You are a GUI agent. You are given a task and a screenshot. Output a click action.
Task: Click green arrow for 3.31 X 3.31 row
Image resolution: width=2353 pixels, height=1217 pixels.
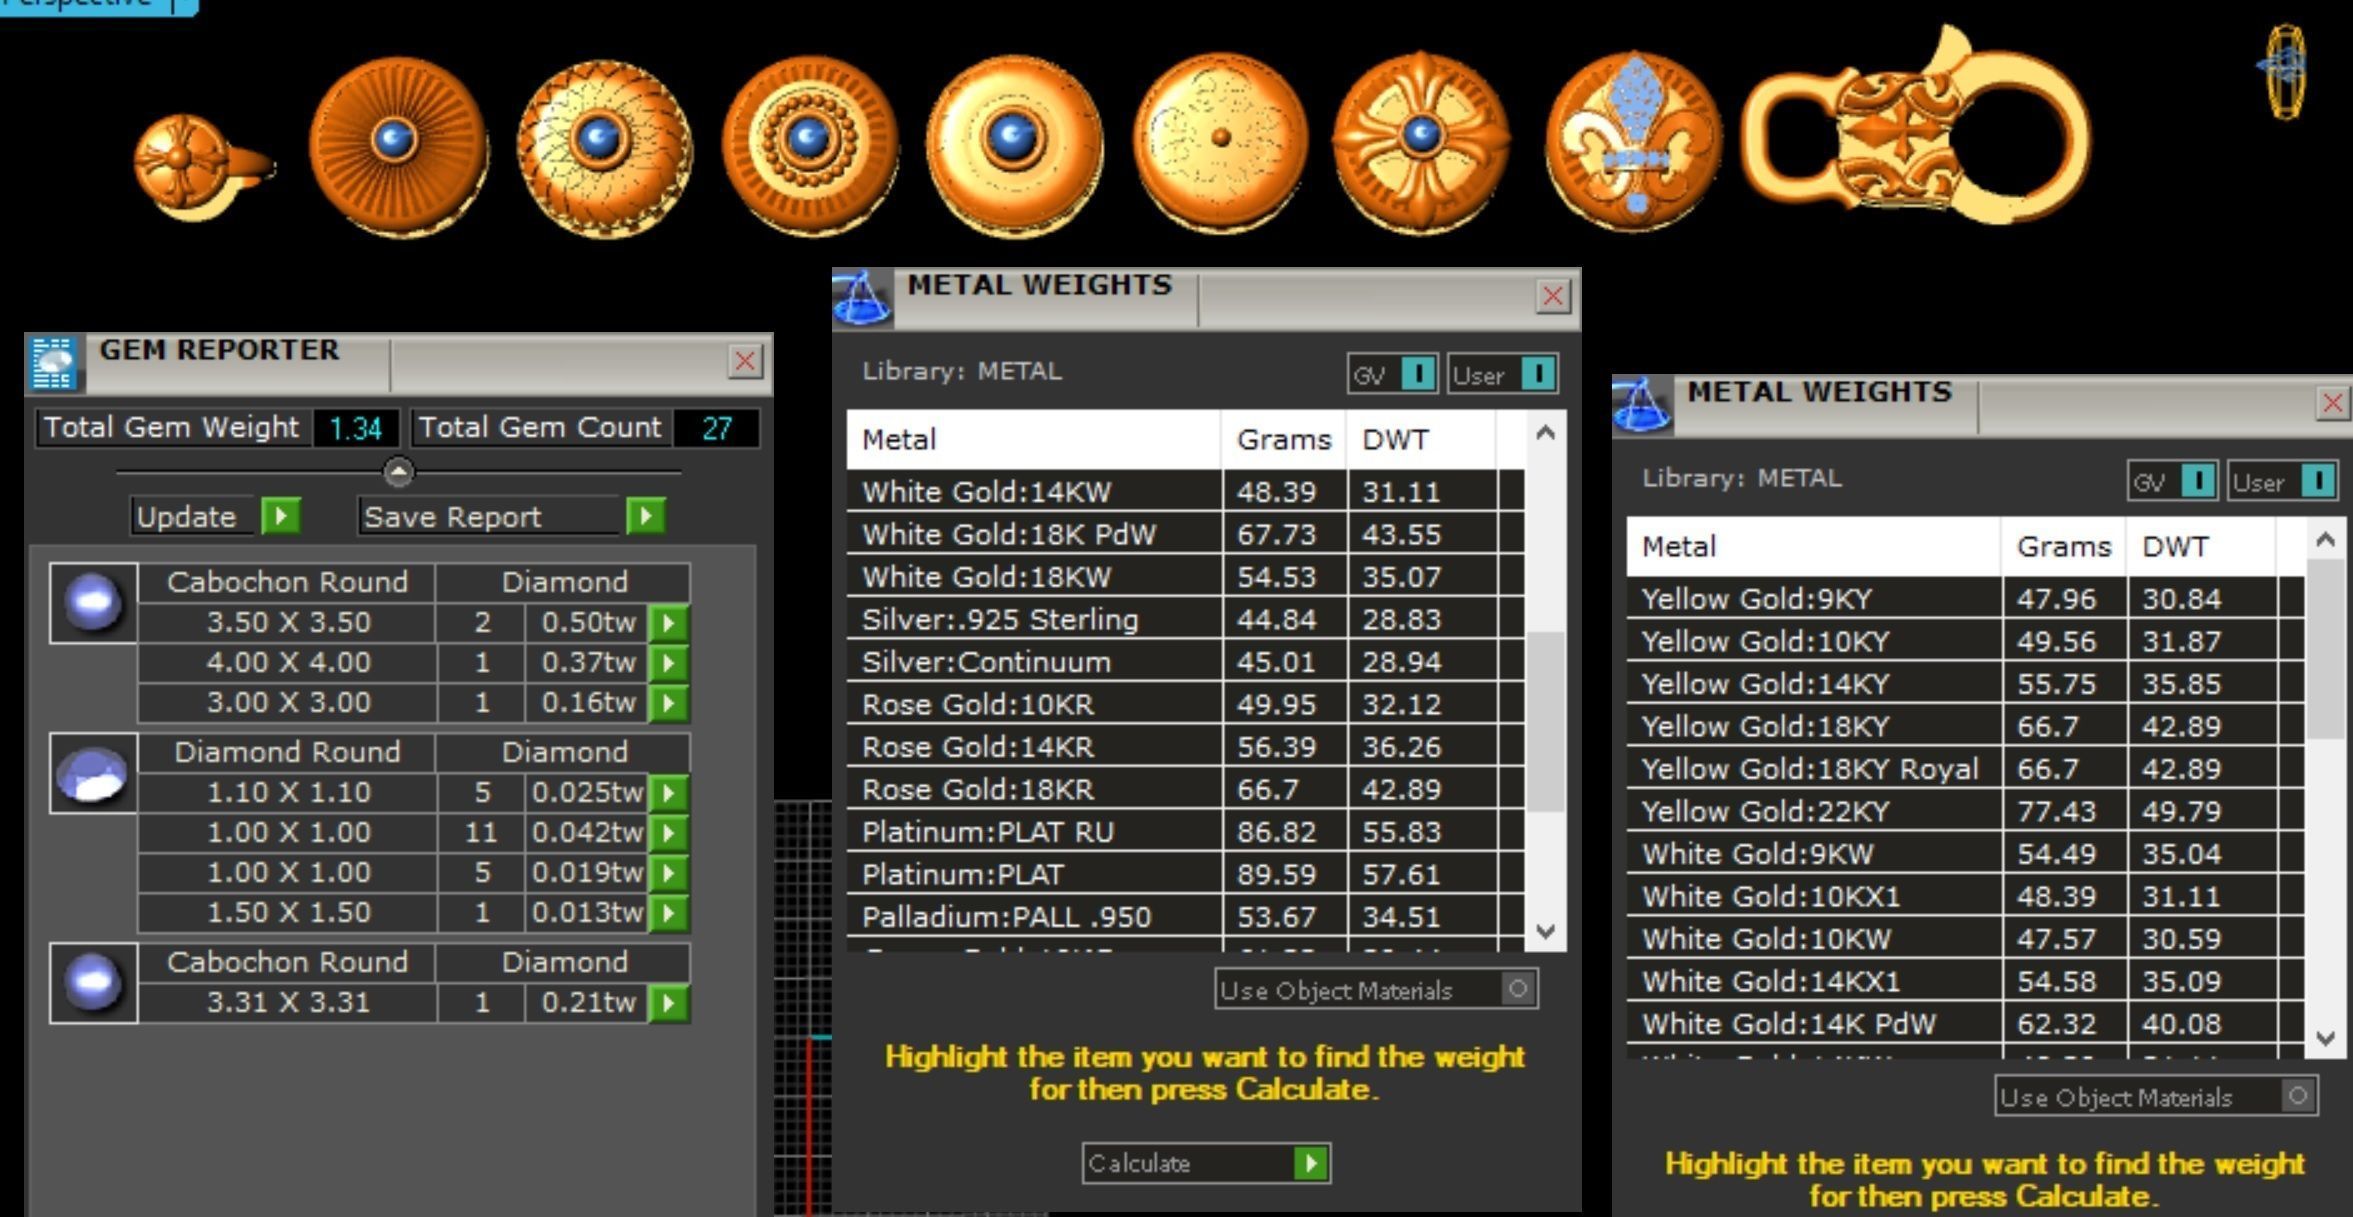[x=668, y=1003]
